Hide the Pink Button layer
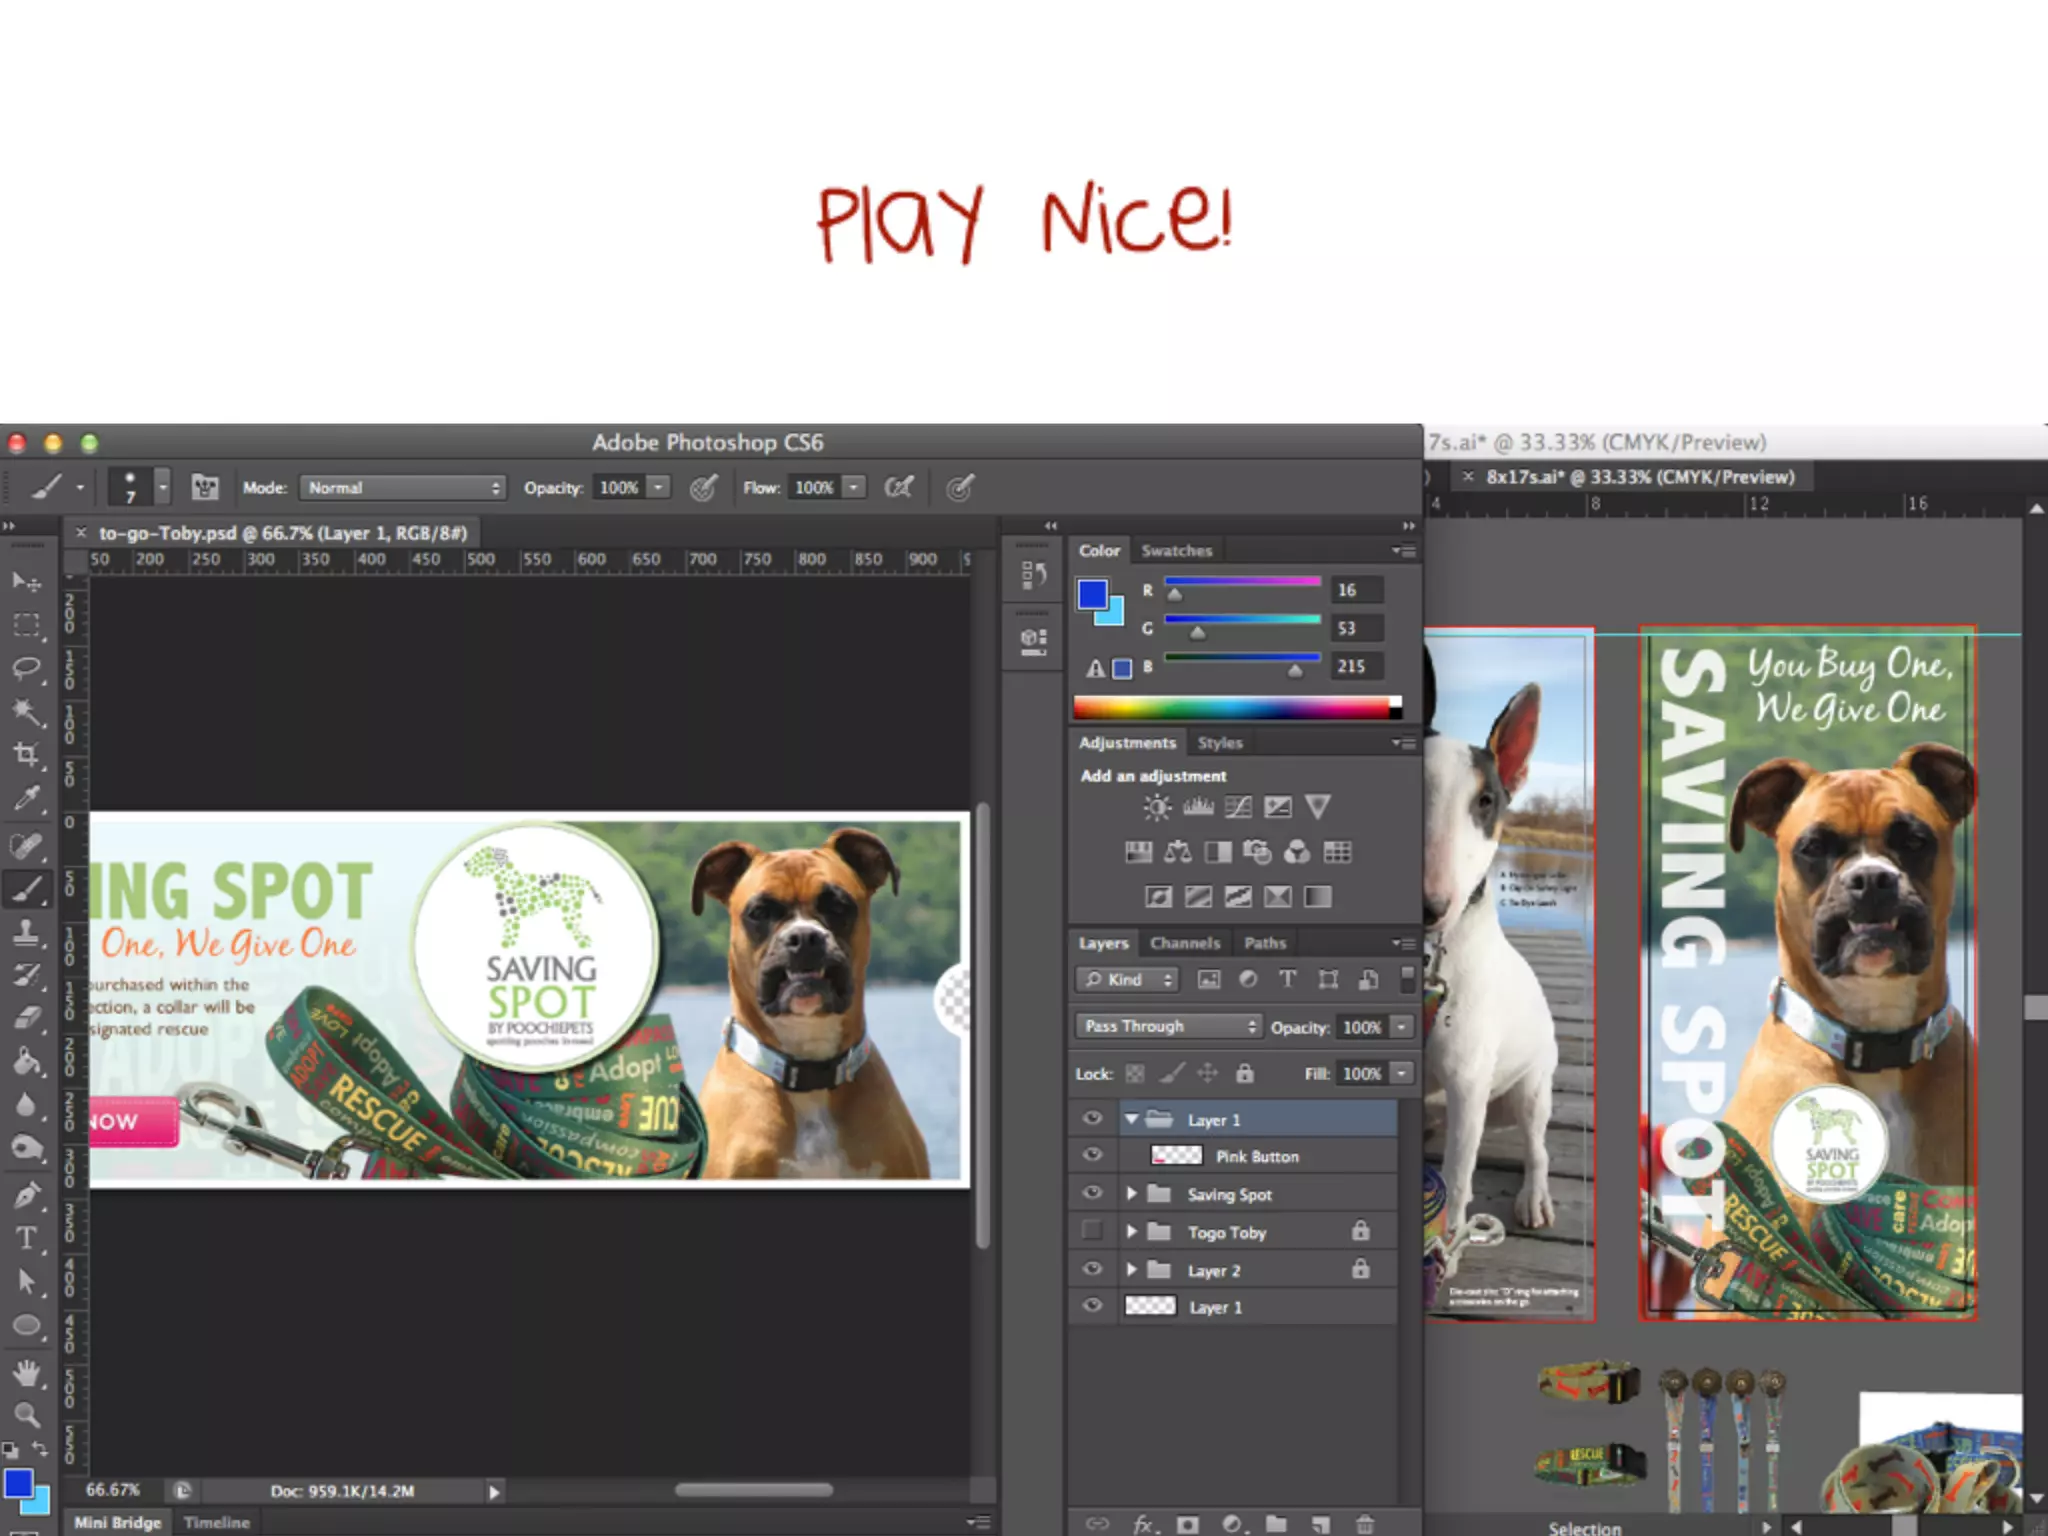This screenshot has height=1536, width=2048. pos(1092,1155)
